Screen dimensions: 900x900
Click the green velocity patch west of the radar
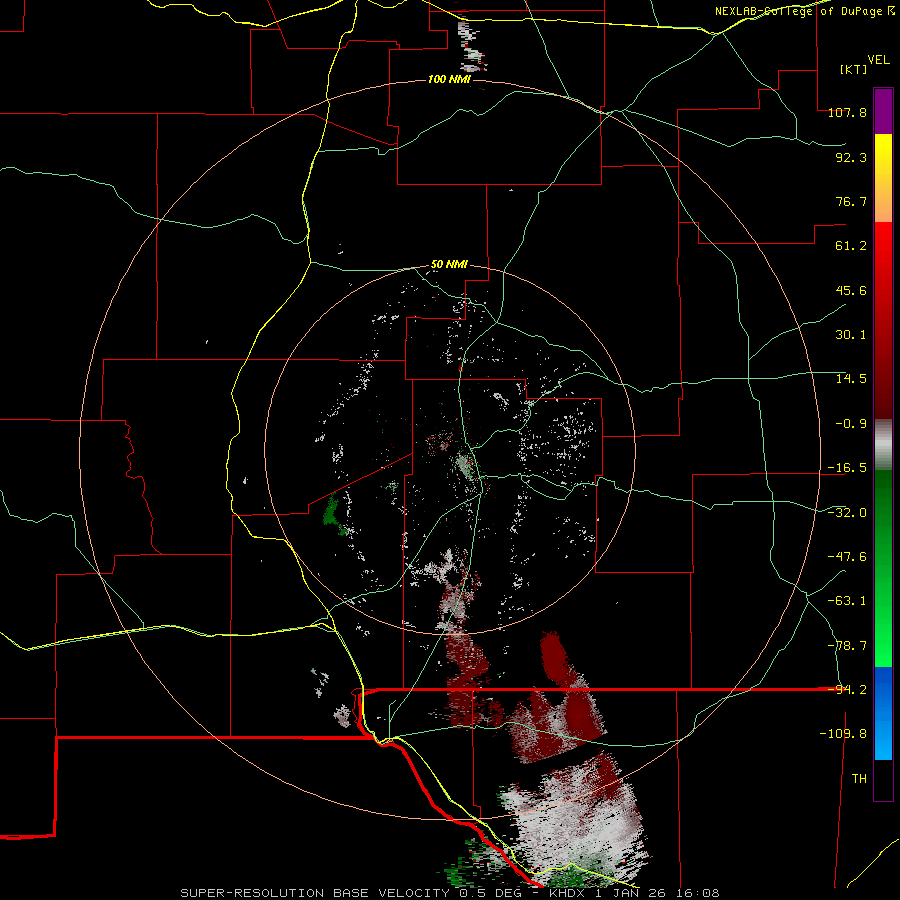[x=332, y=512]
